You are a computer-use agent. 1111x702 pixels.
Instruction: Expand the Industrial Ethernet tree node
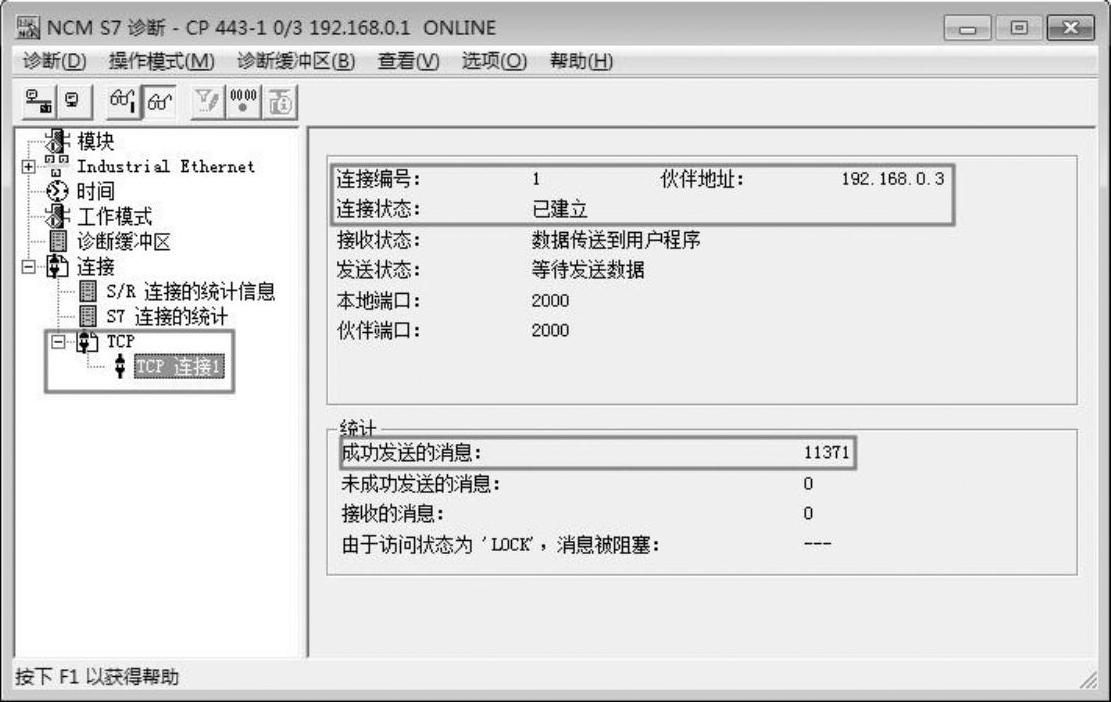pyautogui.click(x=28, y=166)
